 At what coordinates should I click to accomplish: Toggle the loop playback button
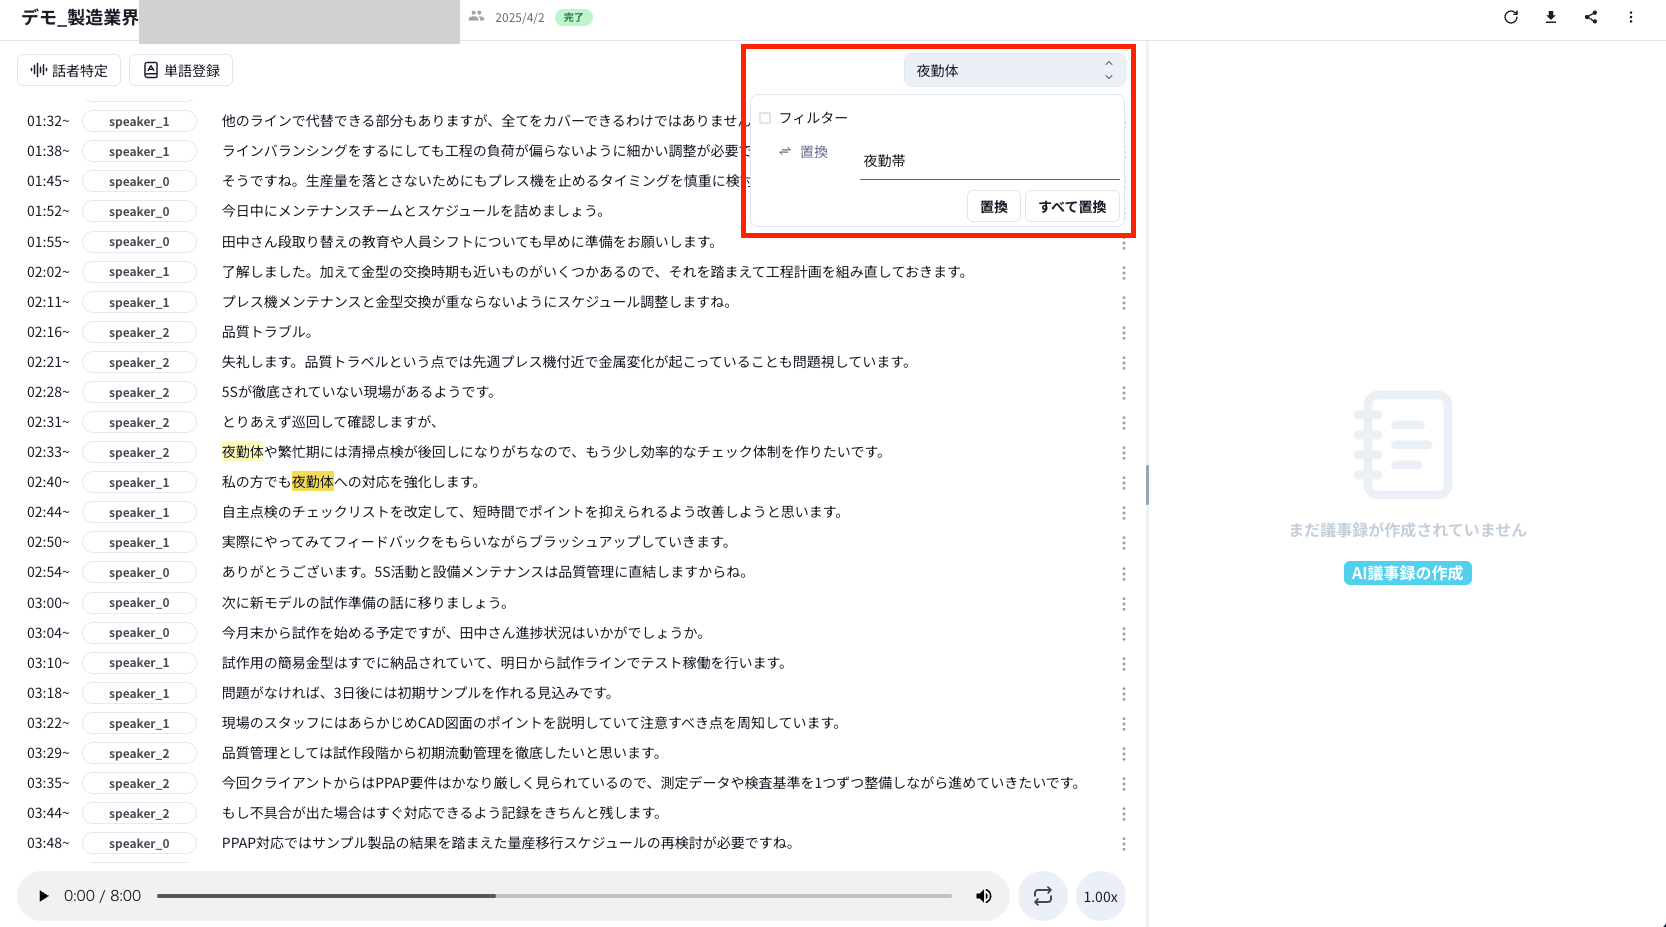(1043, 896)
